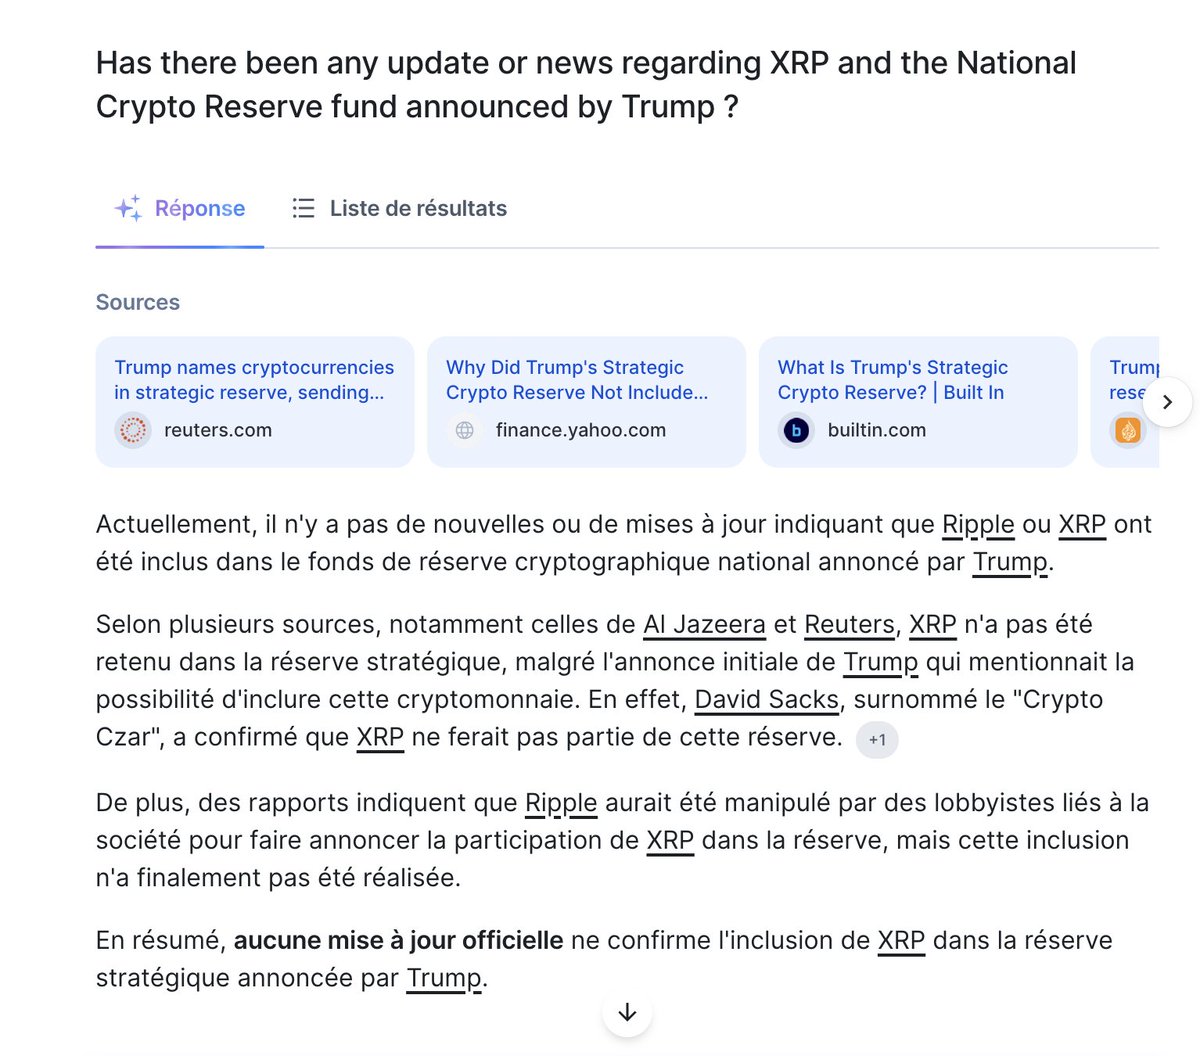Click underlined Ripple in lobbyists paragraph
The image size is (1200, 1056).
coord(561,803)
